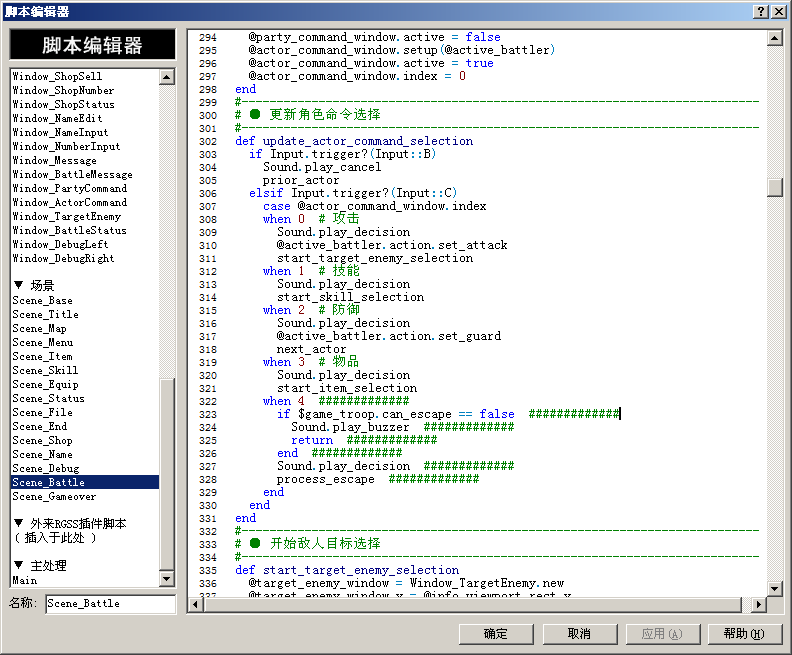Select Scene_Item script

(x=42, y=357)
